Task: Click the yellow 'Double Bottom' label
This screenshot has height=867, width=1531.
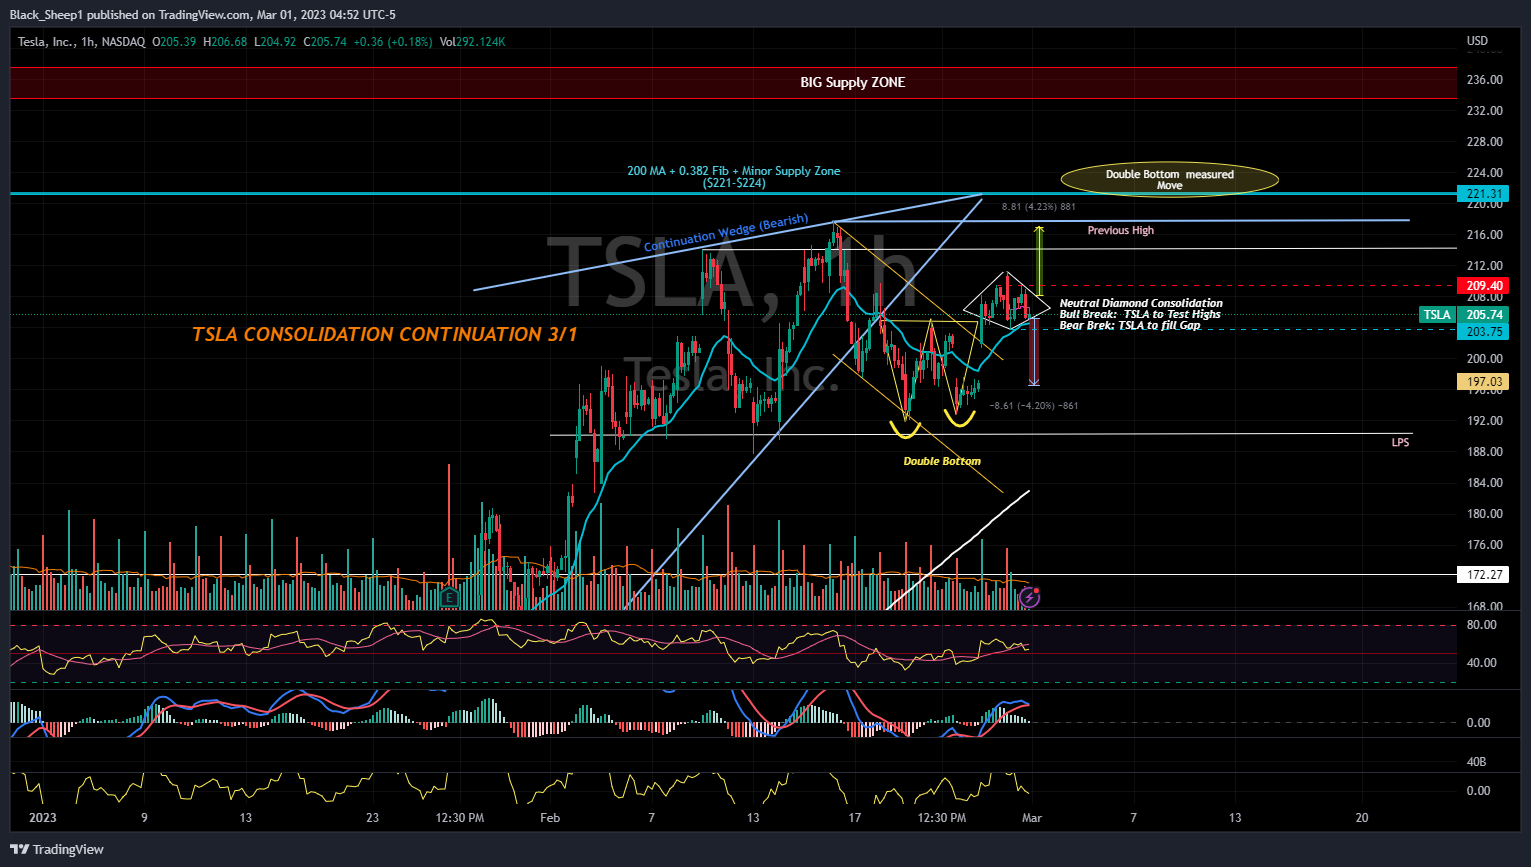Action: [942, 461]
